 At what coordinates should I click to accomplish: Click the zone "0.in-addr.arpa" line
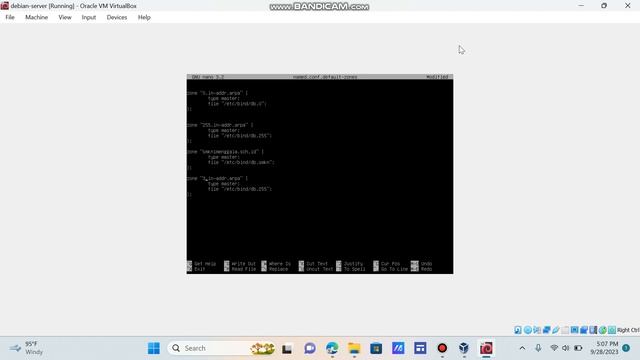pos(218,93)
